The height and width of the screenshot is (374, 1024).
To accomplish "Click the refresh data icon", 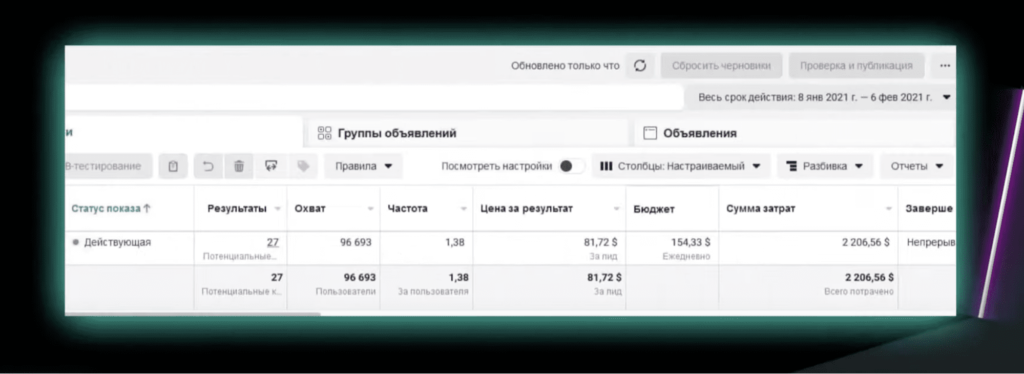I will (x=640, y=66).
